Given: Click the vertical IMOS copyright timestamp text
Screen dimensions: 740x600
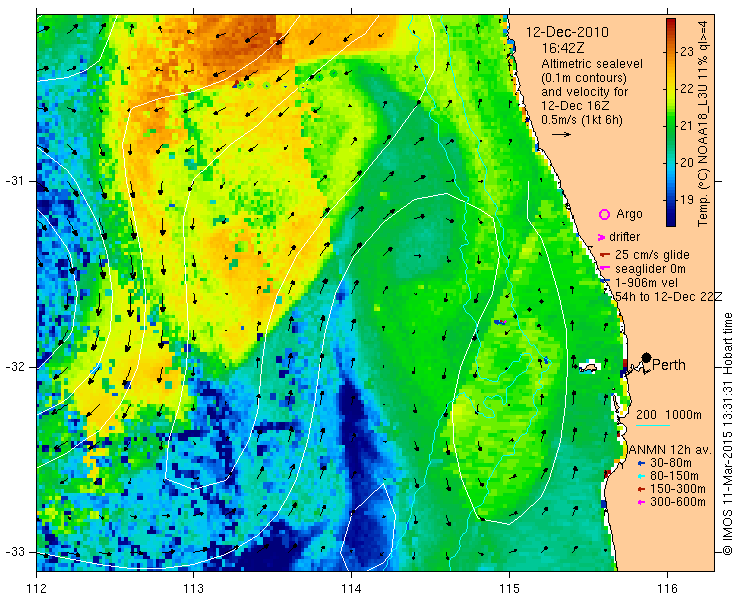Looking at the screenshot, I should click(727, 434).
